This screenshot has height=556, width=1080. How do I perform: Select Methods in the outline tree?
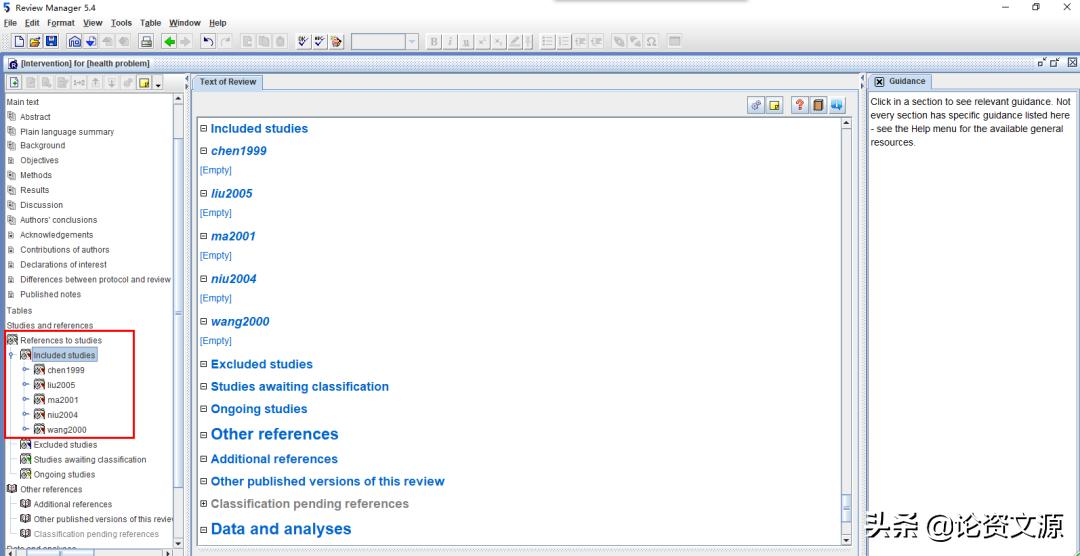(36, 175)
